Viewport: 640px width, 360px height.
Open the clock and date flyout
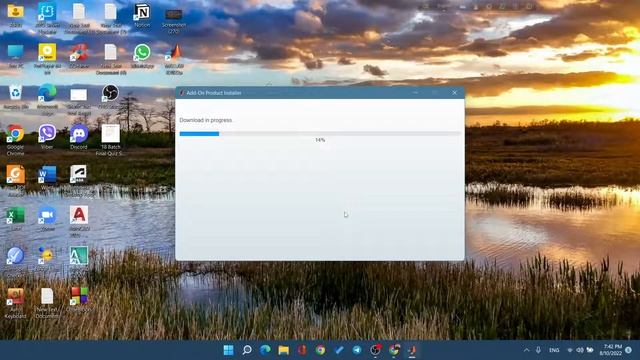point(611,350)
